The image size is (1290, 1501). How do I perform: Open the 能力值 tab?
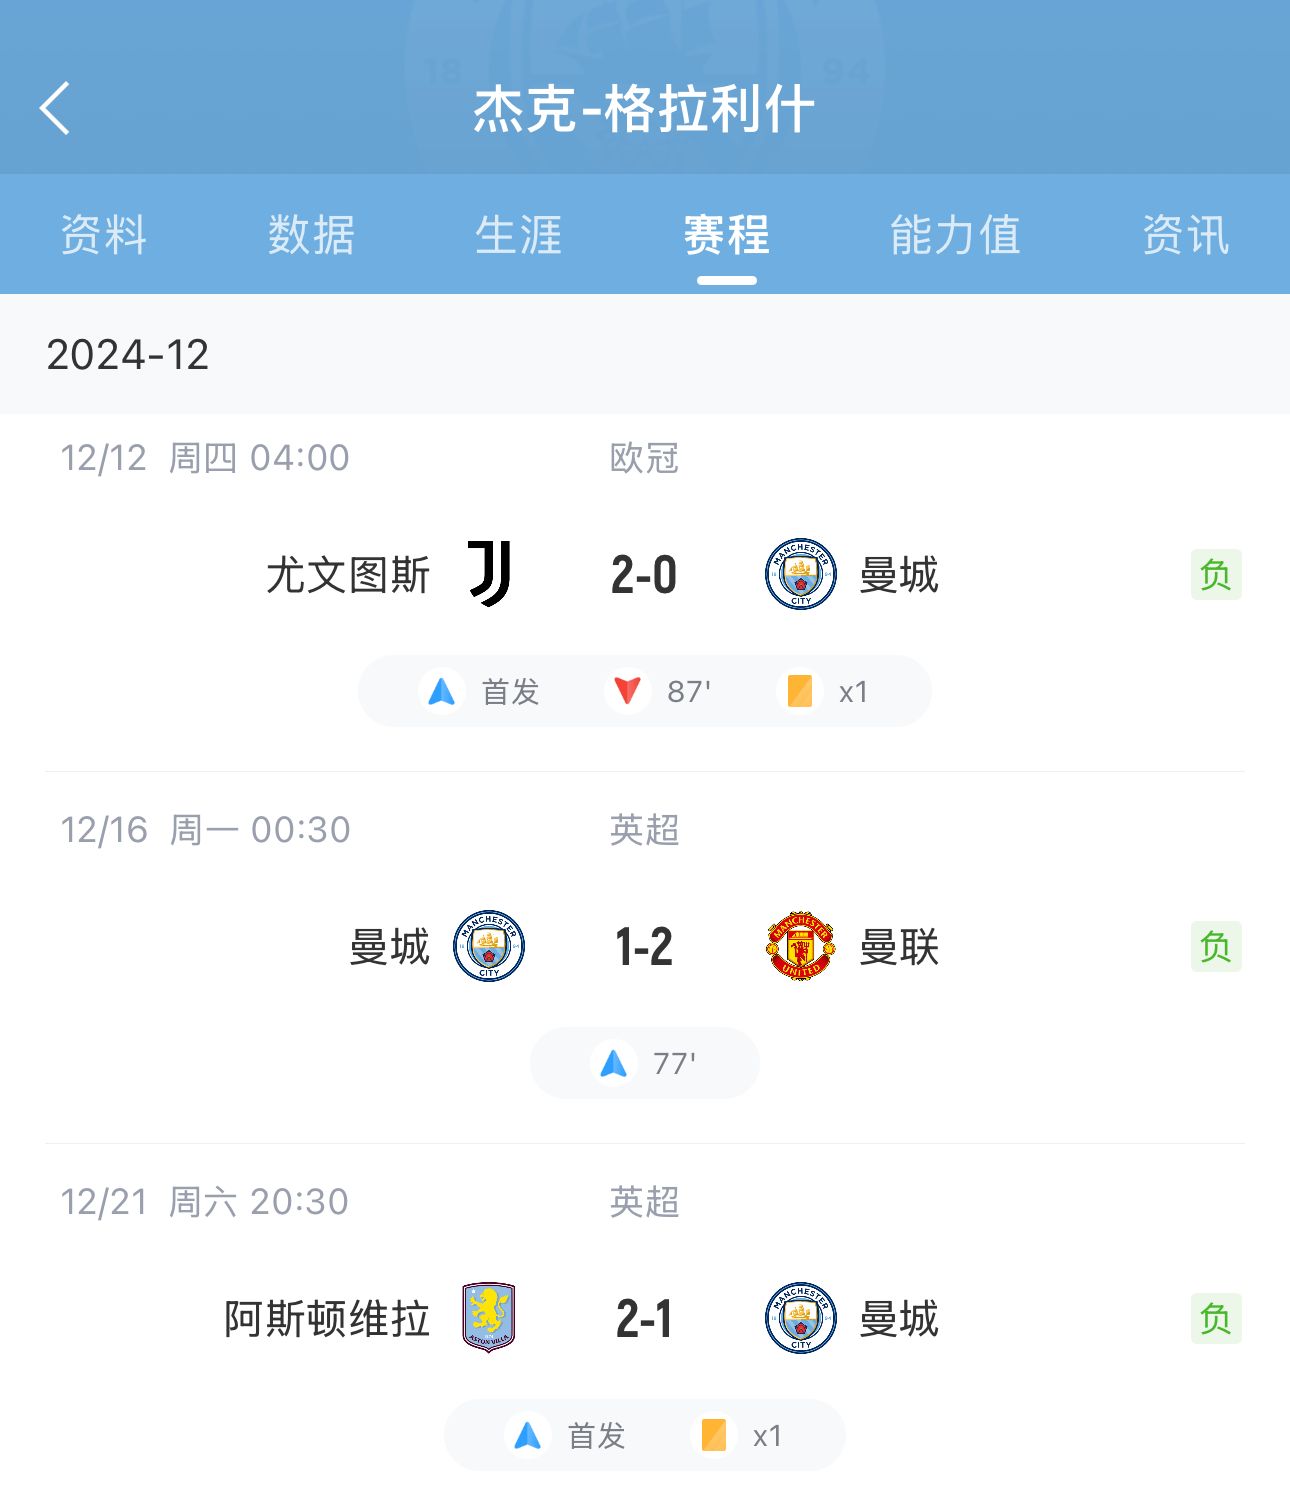pos(955,236)
